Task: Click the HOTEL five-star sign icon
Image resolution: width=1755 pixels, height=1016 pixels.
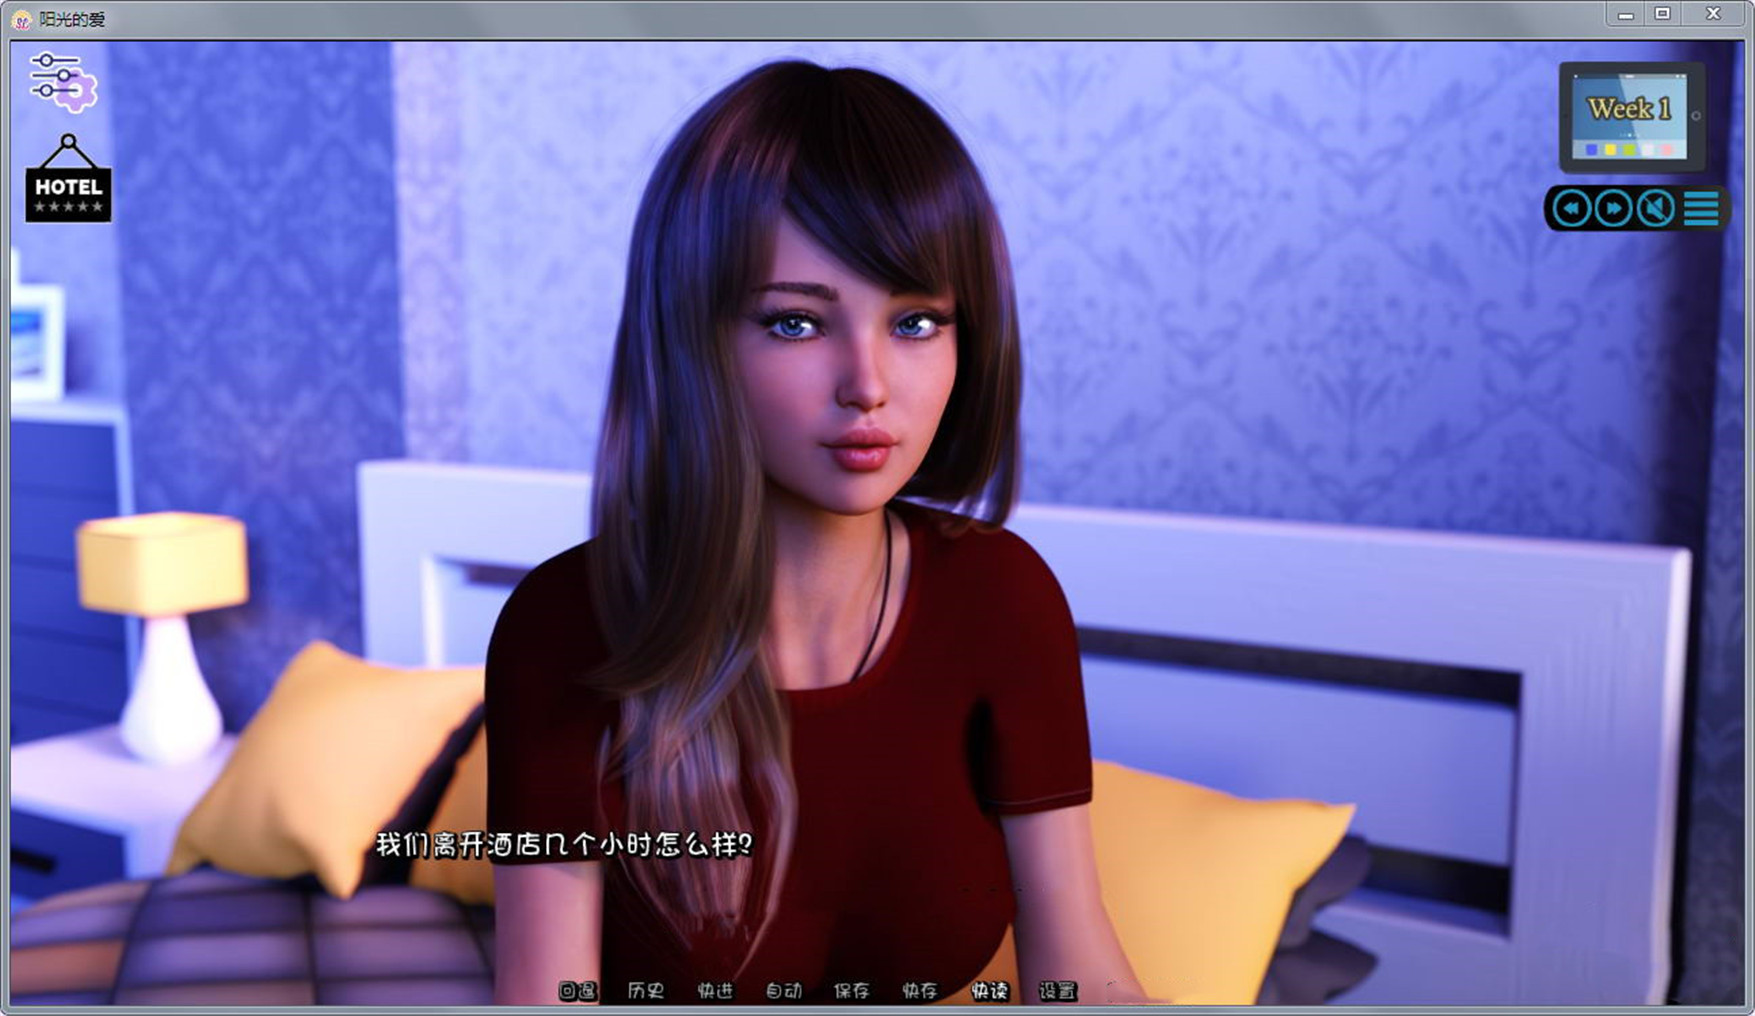Action: pyautogui.click(x=68, y=181)
